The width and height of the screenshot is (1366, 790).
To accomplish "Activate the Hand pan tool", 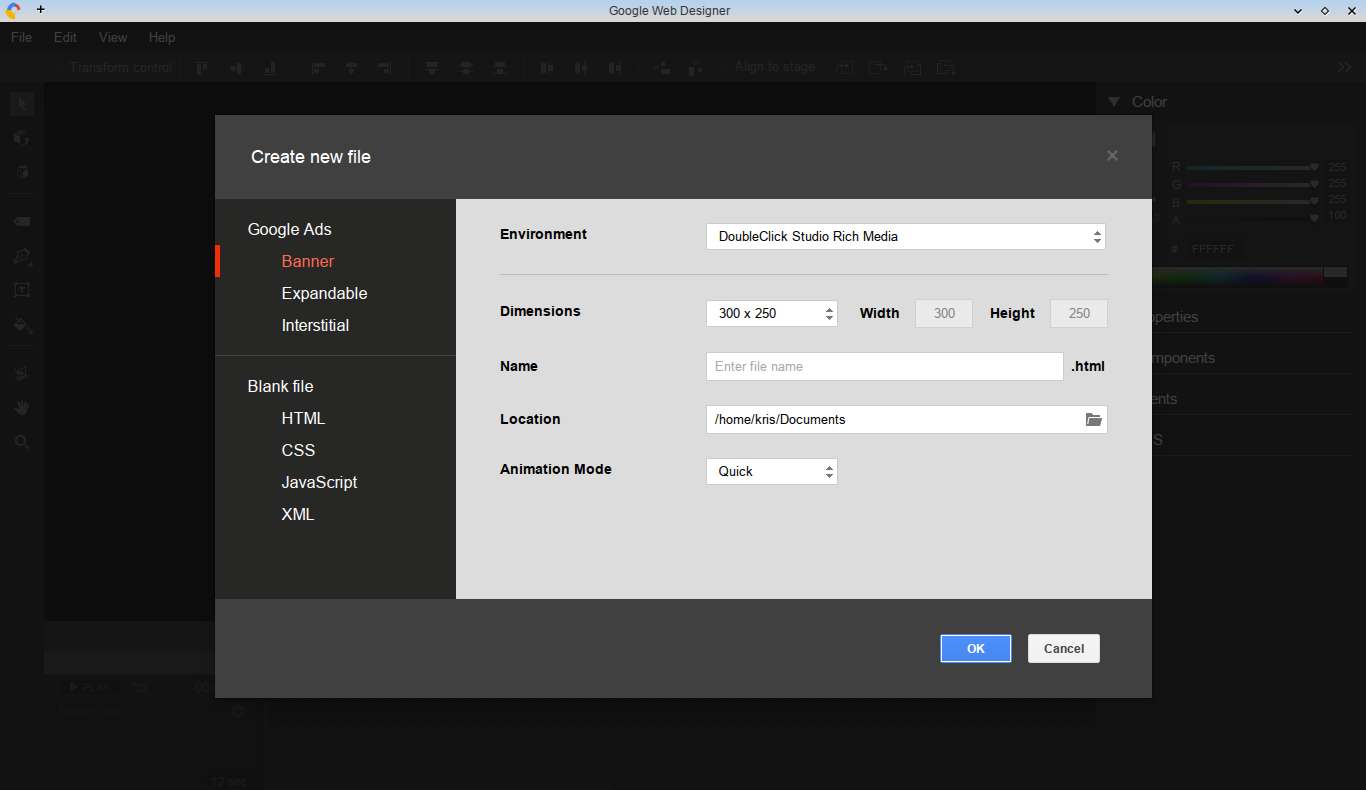I will coord(22,407).
